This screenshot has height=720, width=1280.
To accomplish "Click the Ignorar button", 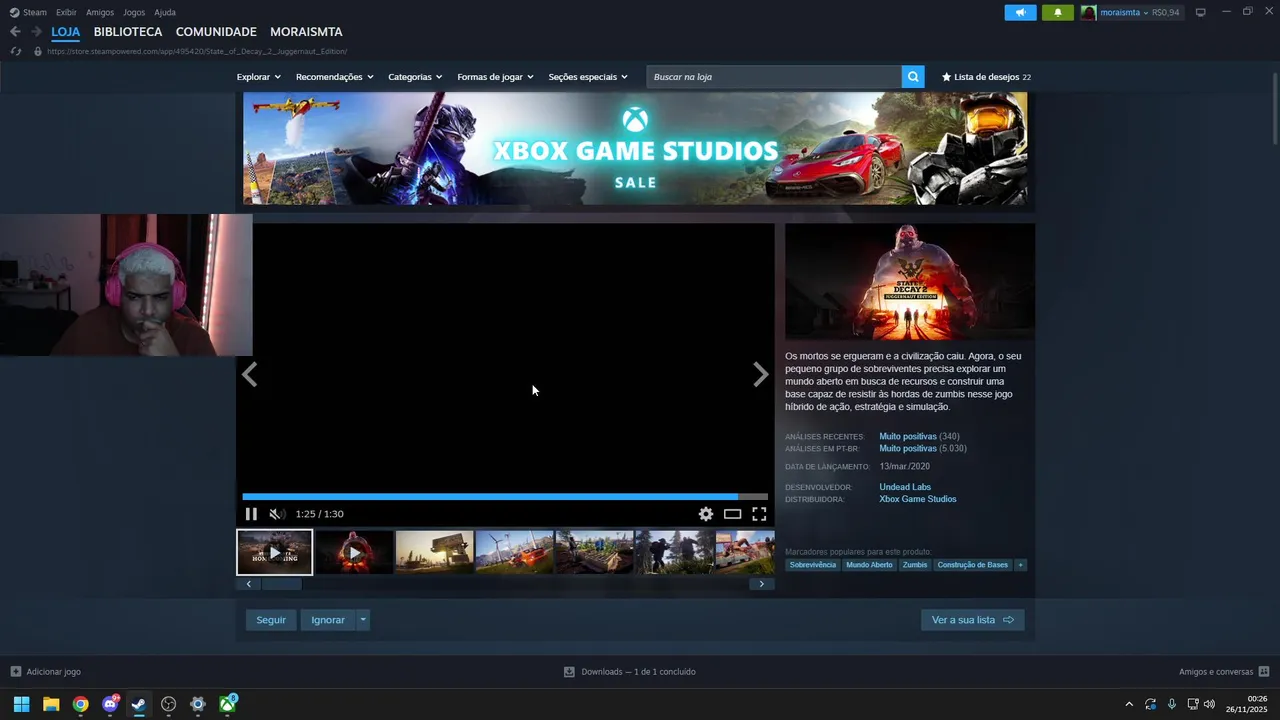I will click(x=328, y=620).
